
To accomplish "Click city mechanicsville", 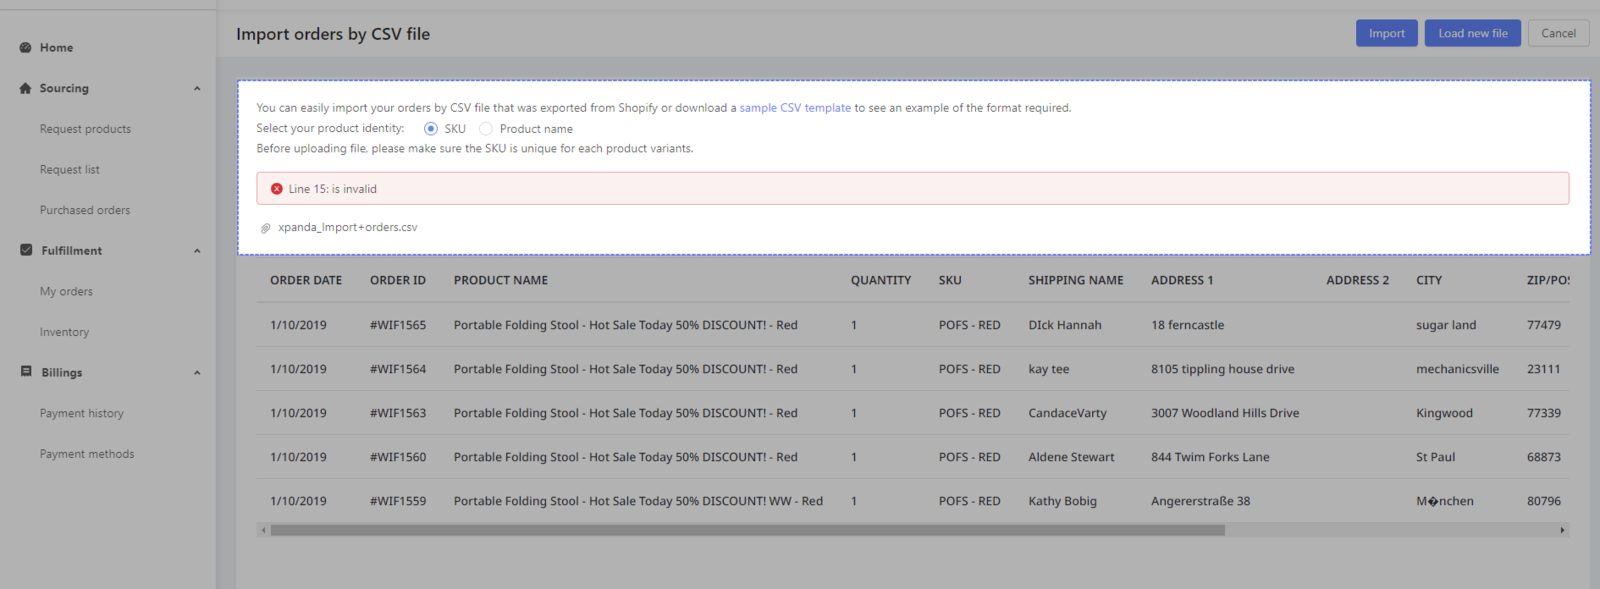I will pyautogui.click(x=1458, y=369).
